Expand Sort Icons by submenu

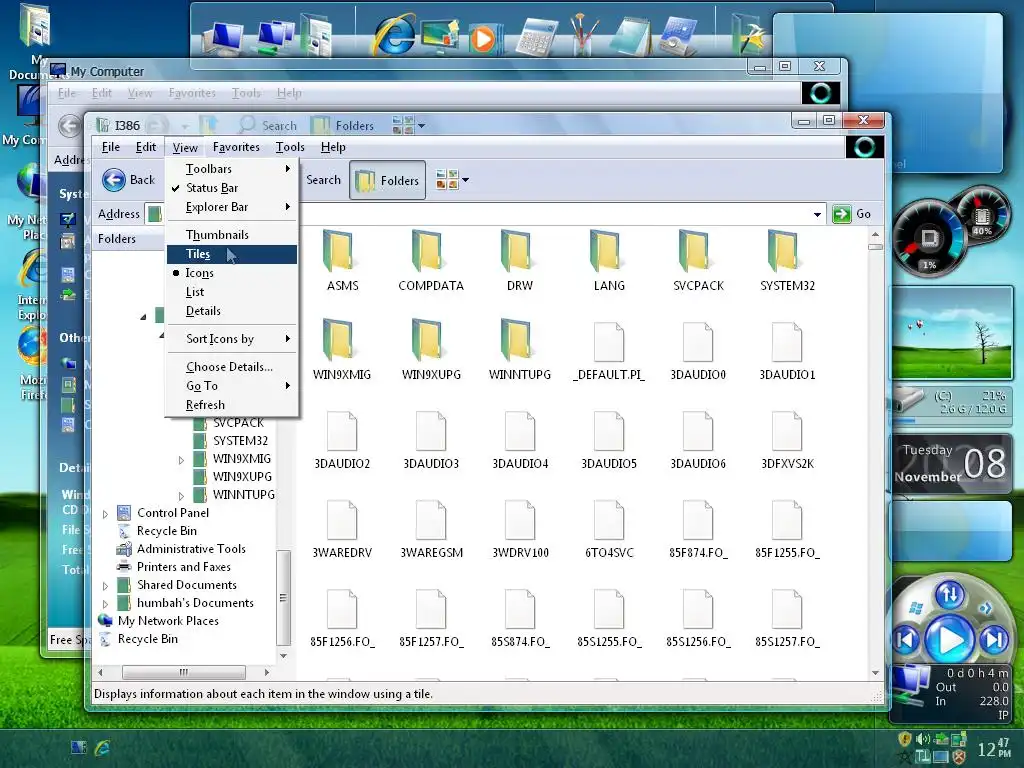coord(232,339)
